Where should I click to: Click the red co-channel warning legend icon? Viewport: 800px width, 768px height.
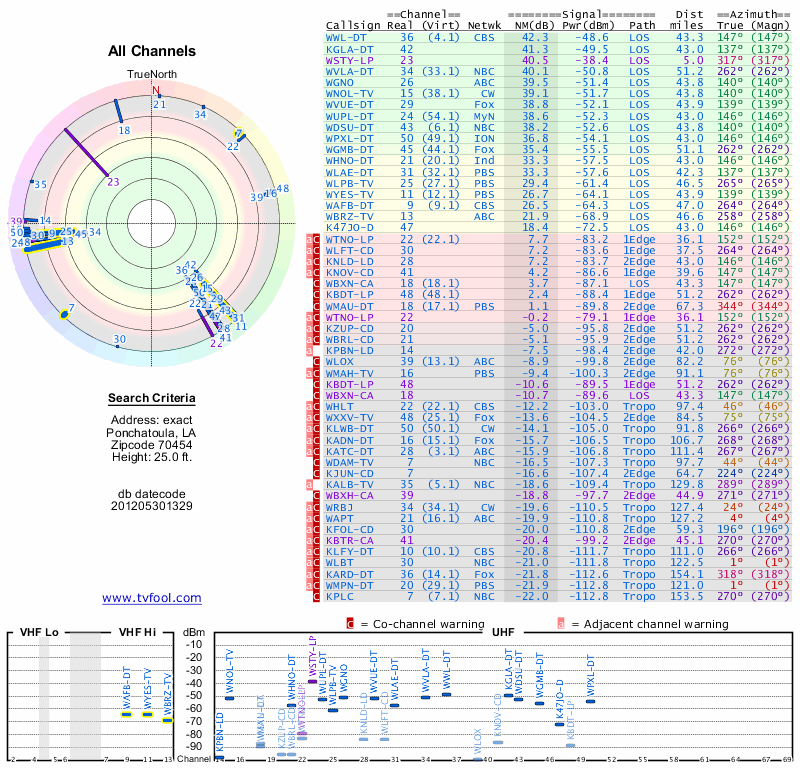tap(350, 624)
